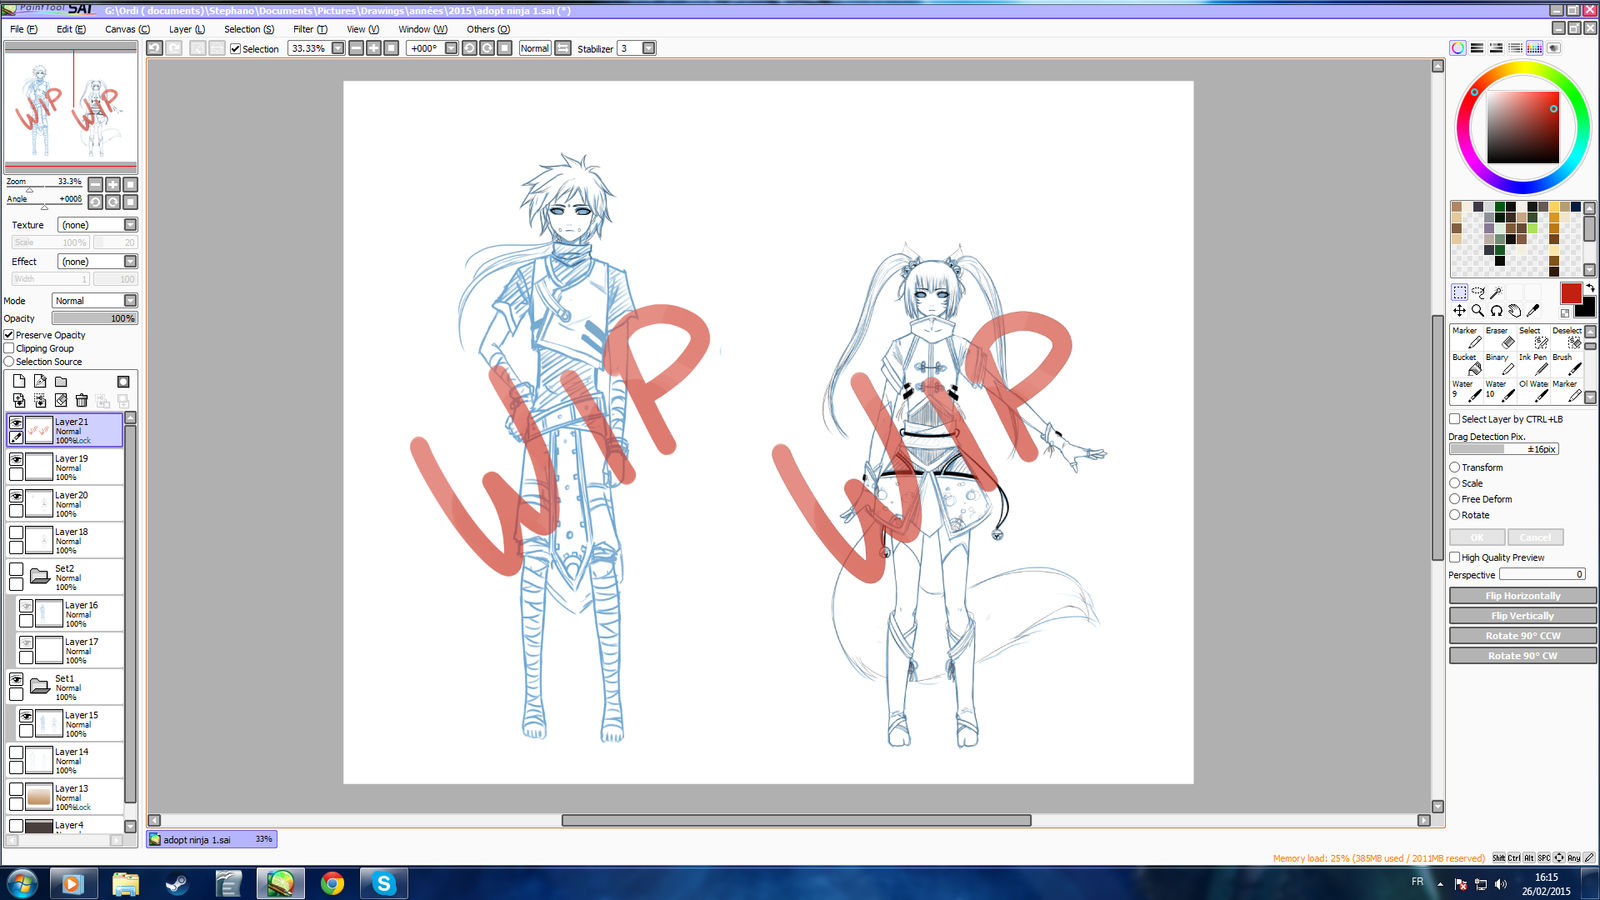Switch to adopt ninja 1.sai document tab

[x=211, y=839]
